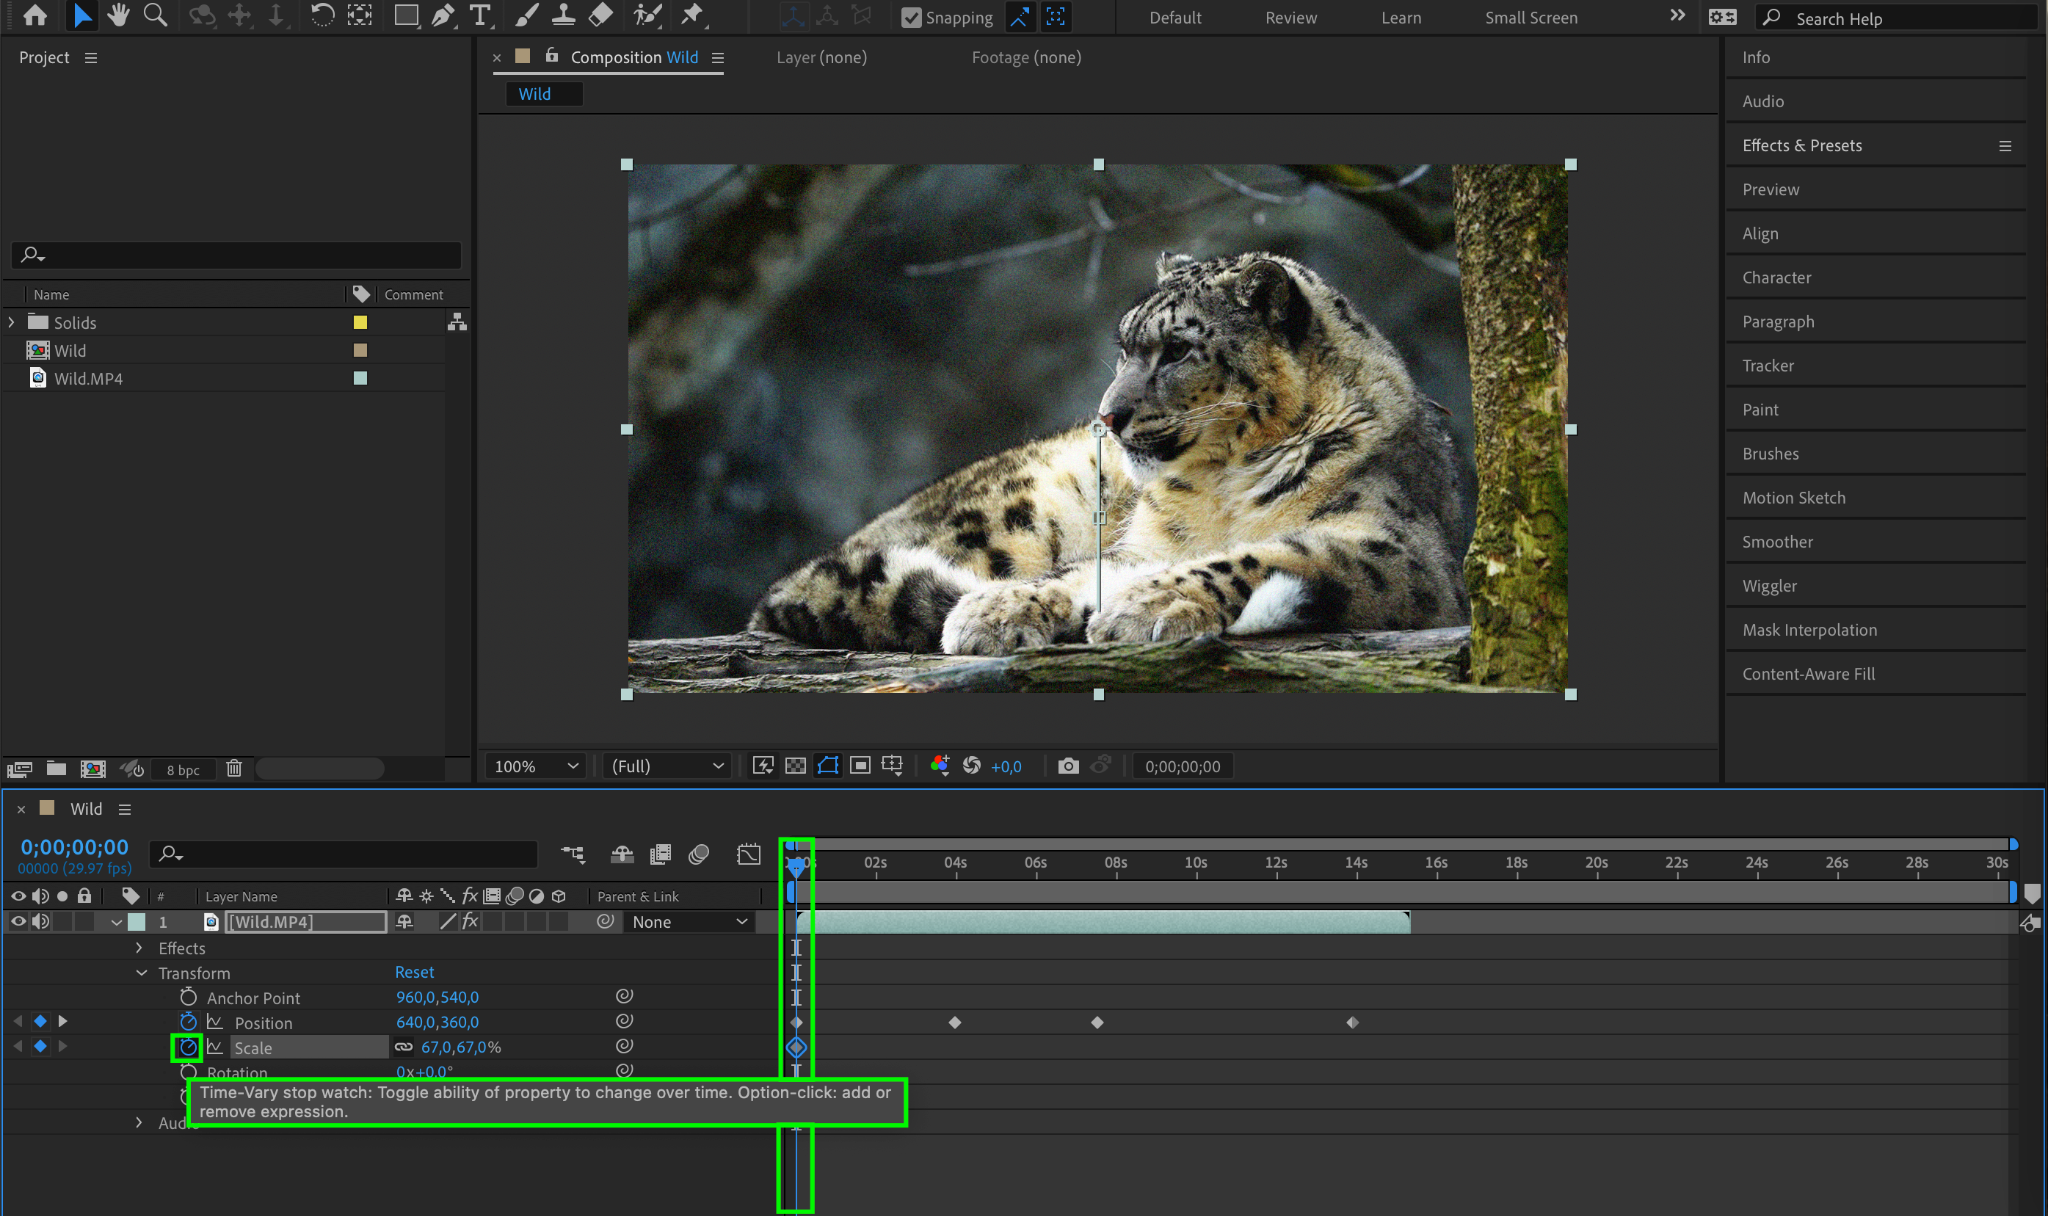Click the Transform Reset link

(414, 972)
